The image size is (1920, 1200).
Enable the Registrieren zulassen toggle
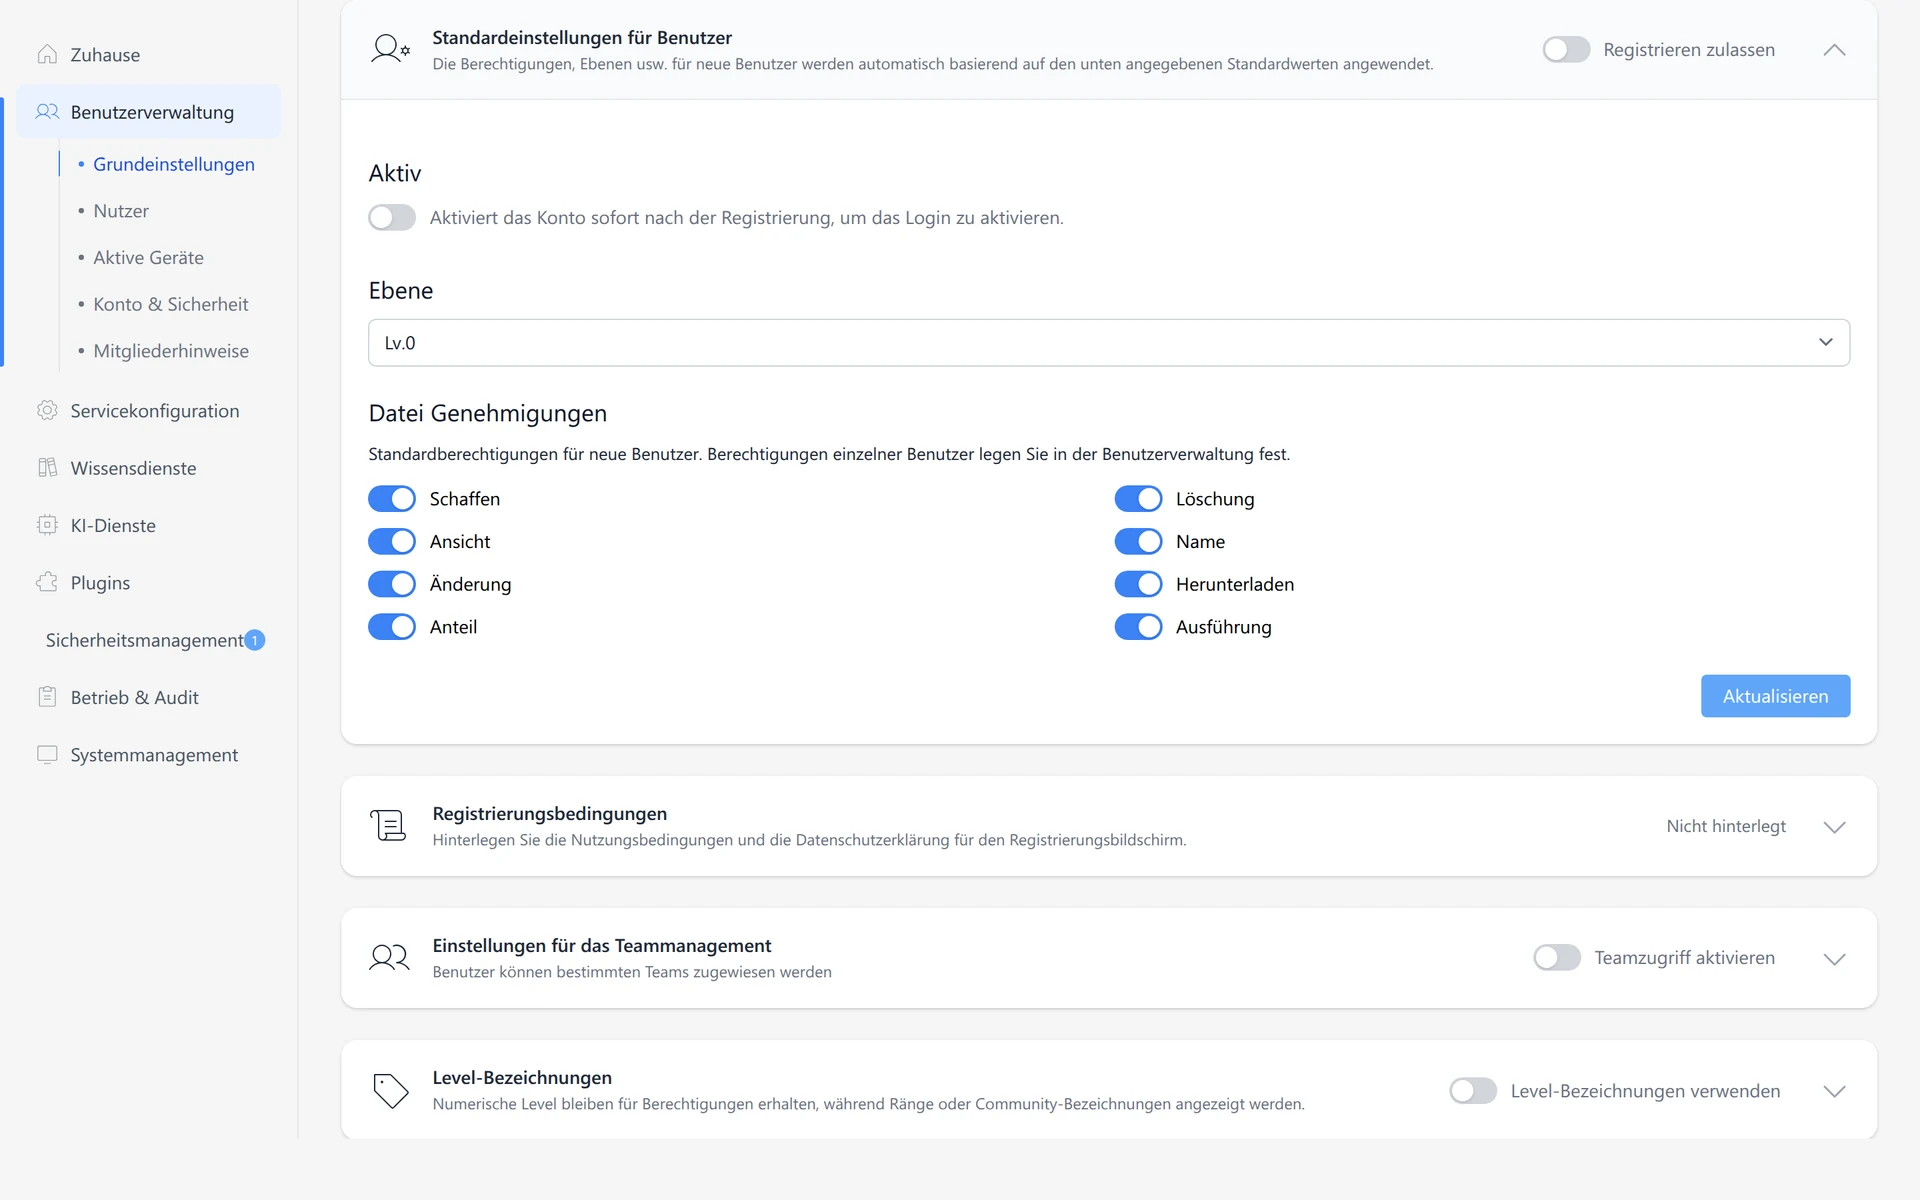click(x=1566, y=50)
